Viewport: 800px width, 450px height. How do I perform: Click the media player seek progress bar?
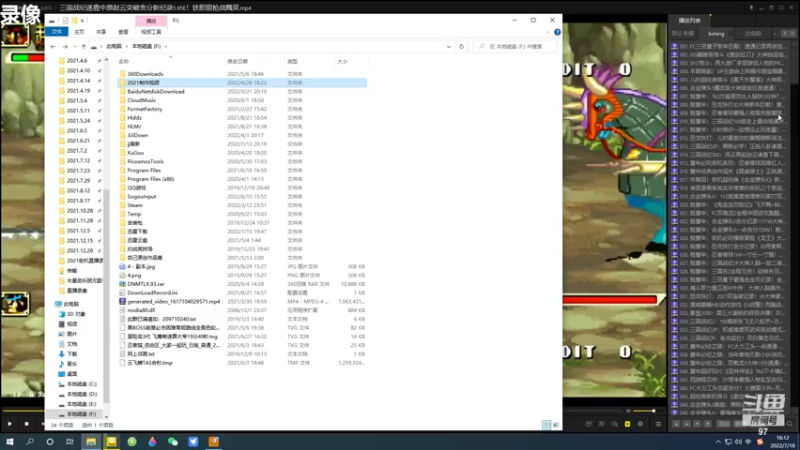pos(23,411)
